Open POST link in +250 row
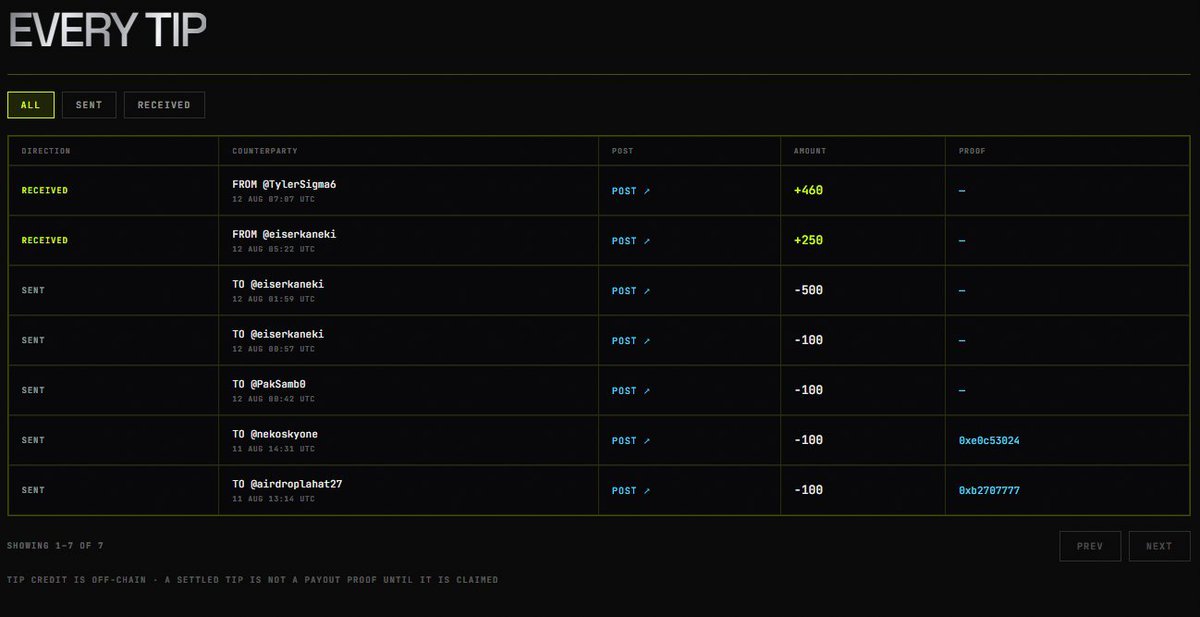Viewport: 1200px width, 617px height. point(631,240)
